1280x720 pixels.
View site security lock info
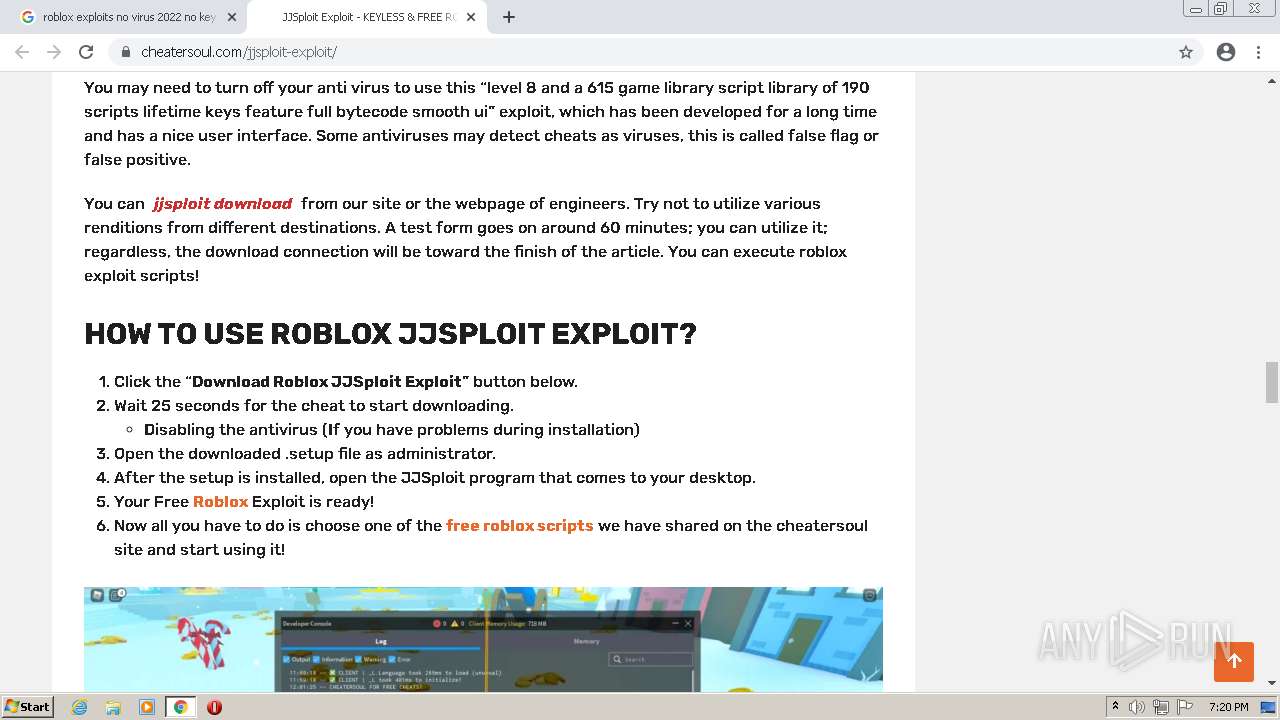[126, 52]
